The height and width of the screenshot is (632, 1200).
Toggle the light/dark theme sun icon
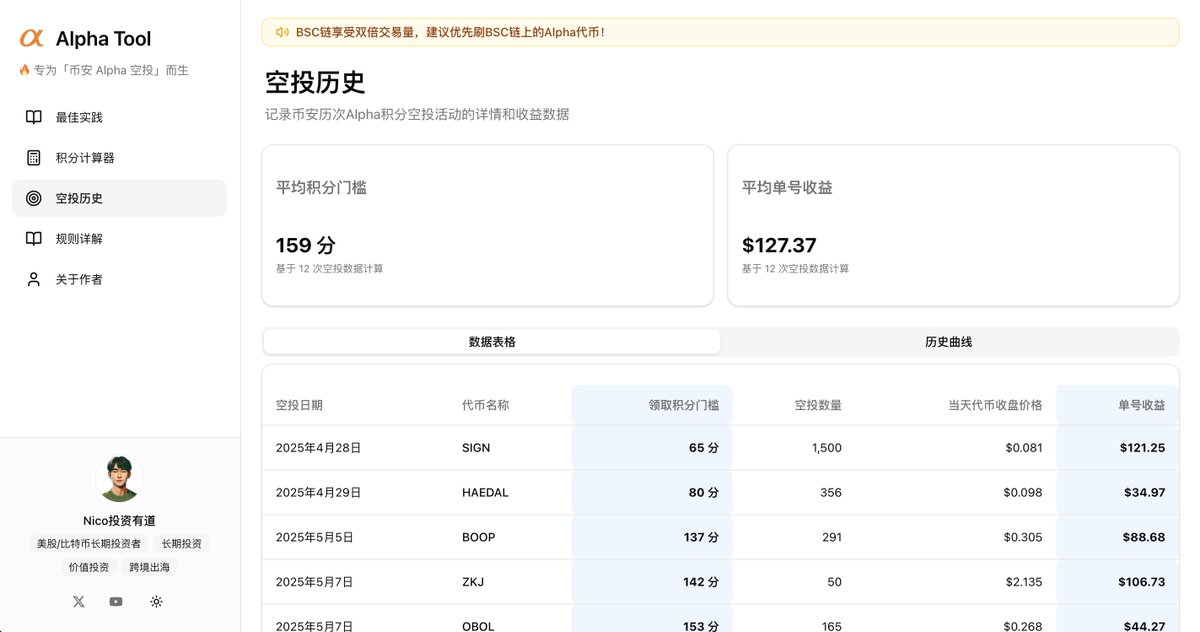(156, 601)
